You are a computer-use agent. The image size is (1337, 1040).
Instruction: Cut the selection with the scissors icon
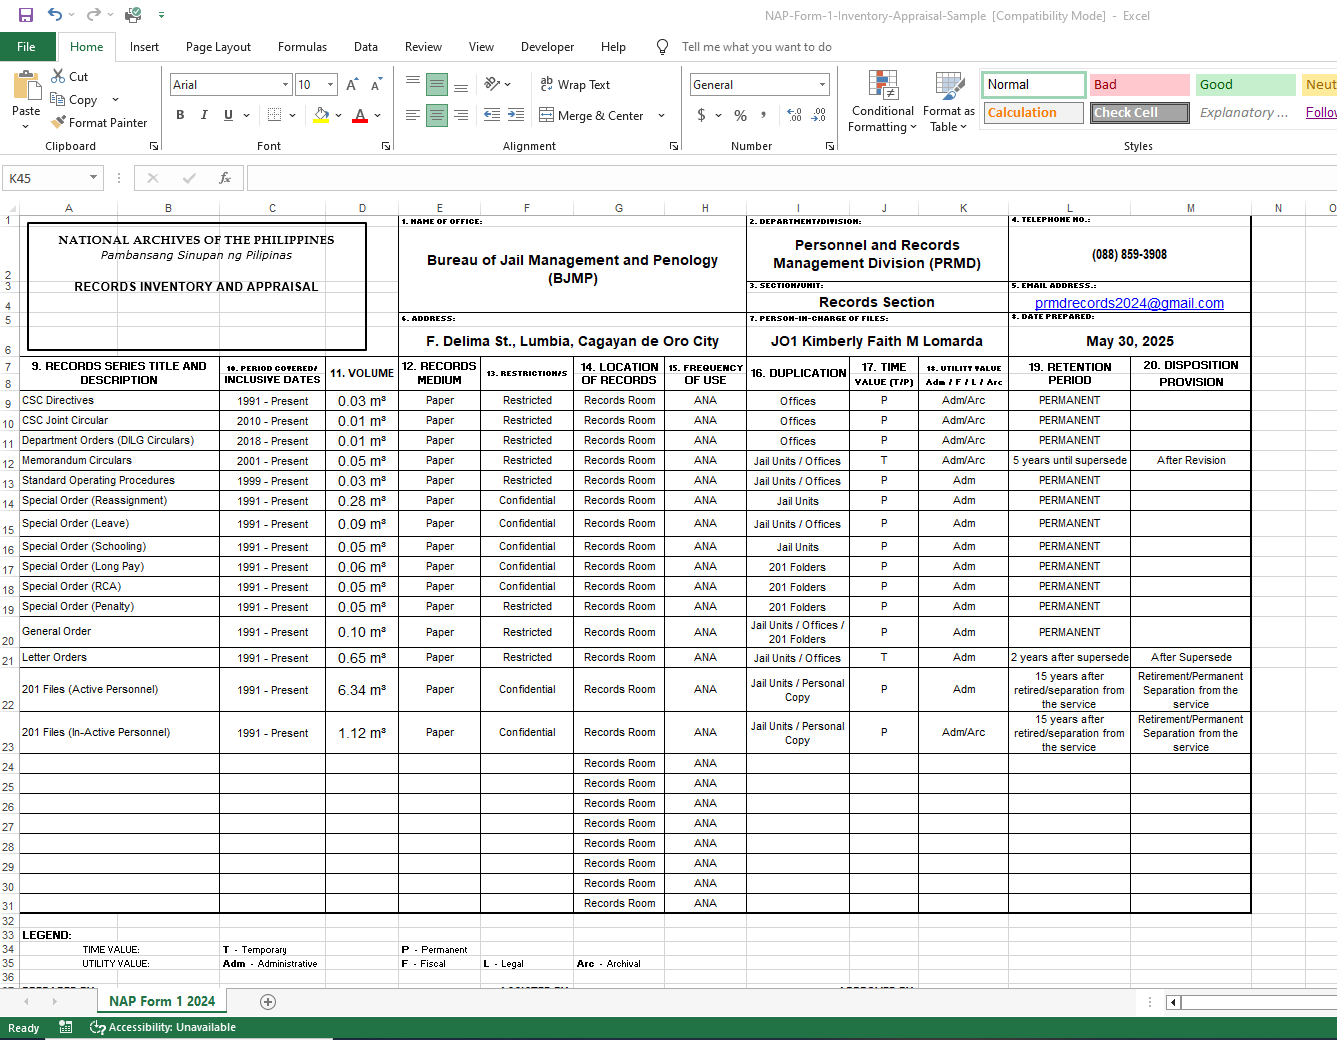pyautogui.click(x=59, y=77)
